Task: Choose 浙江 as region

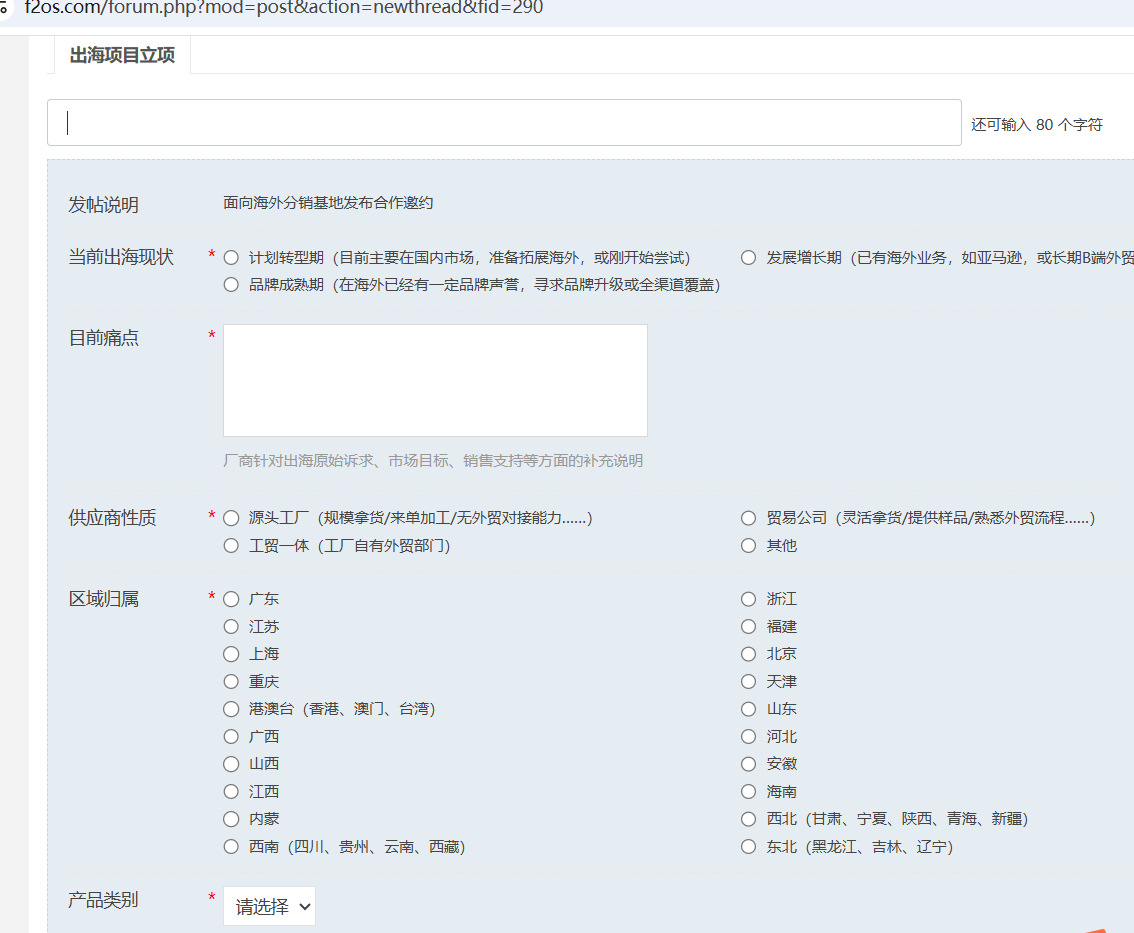Action: 748,599
